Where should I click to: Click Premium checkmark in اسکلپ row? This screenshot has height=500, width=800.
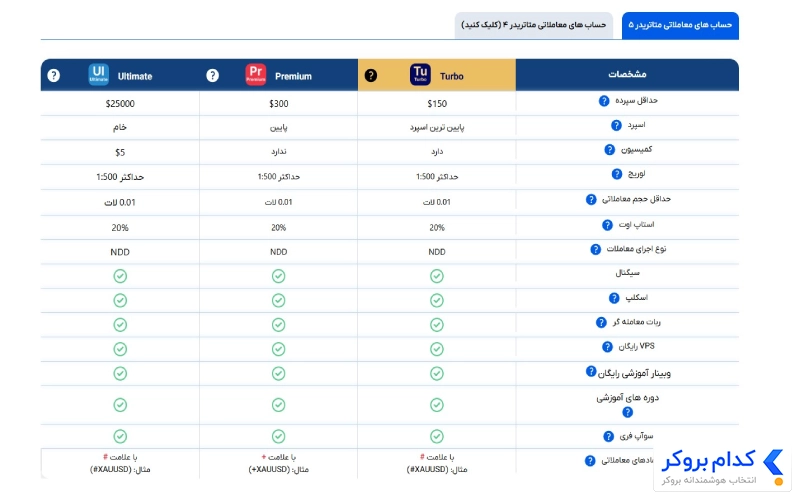coord(279,301)
